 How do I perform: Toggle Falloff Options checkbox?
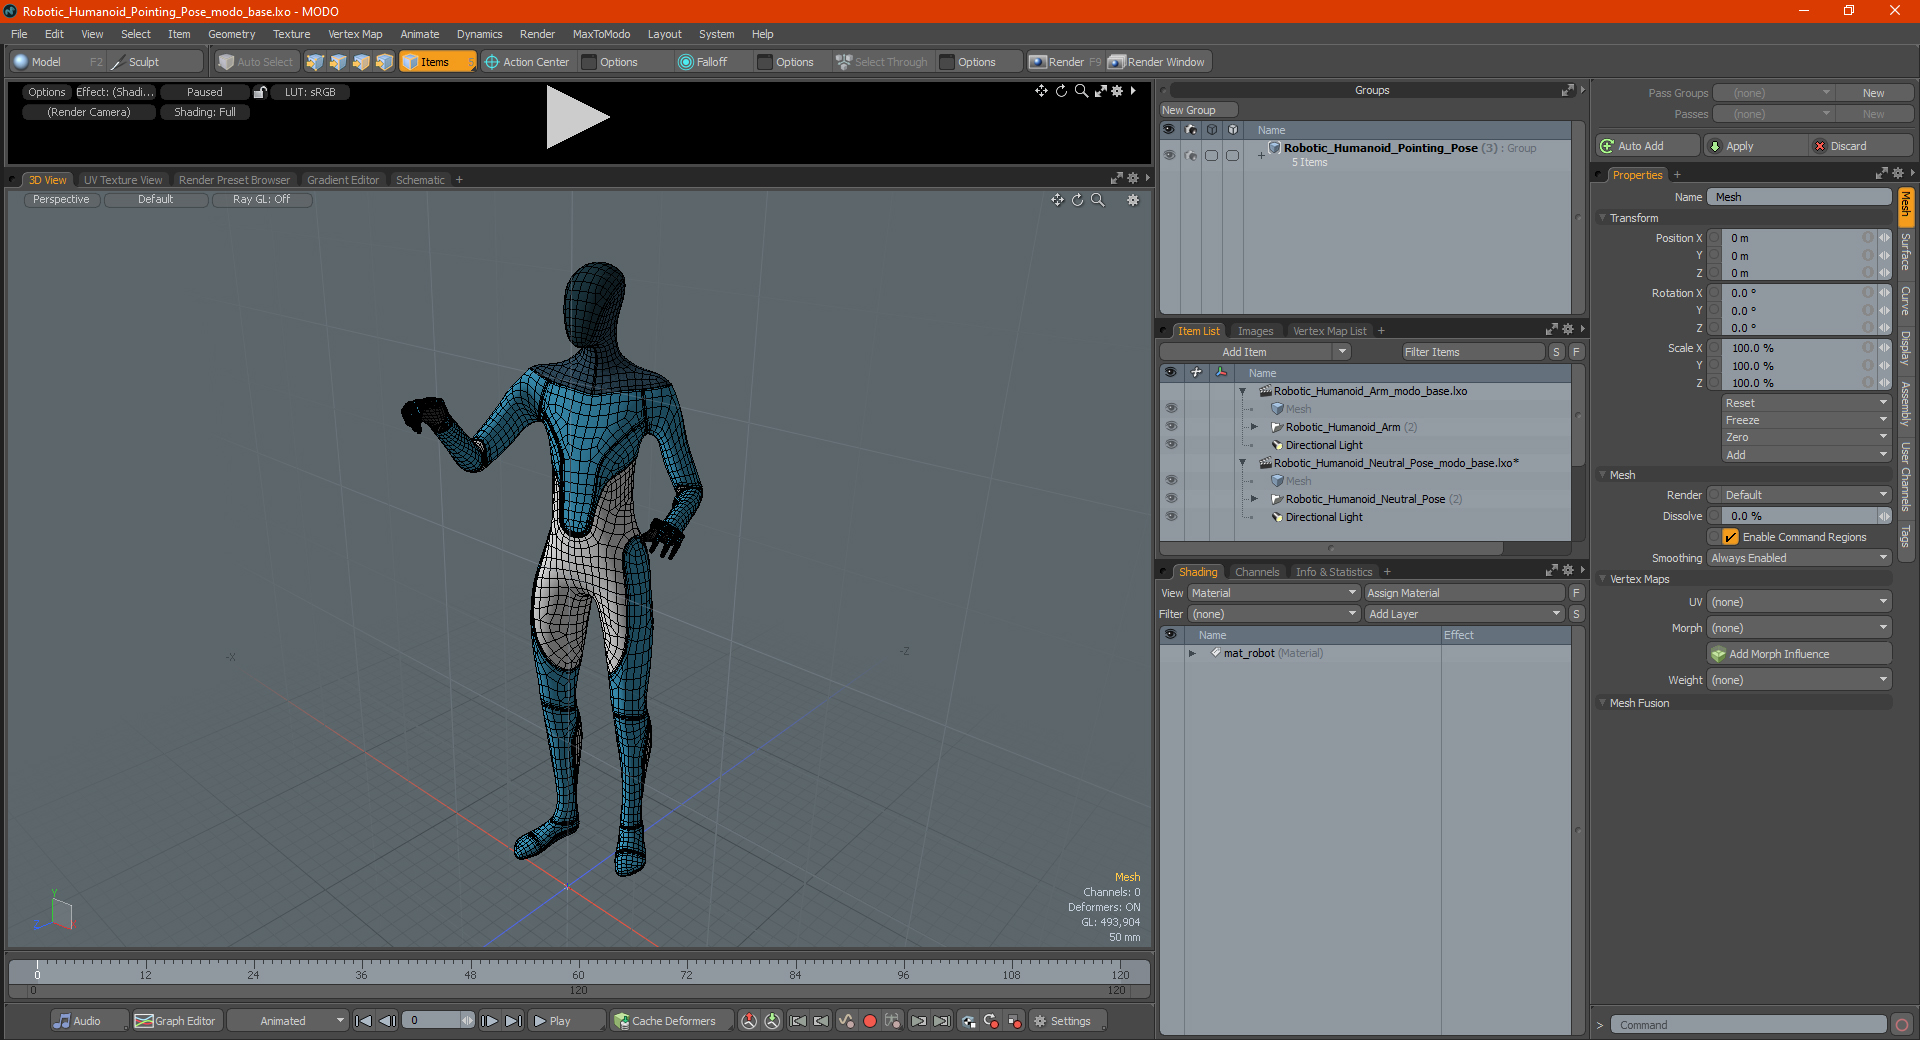[x=765, y=62]
